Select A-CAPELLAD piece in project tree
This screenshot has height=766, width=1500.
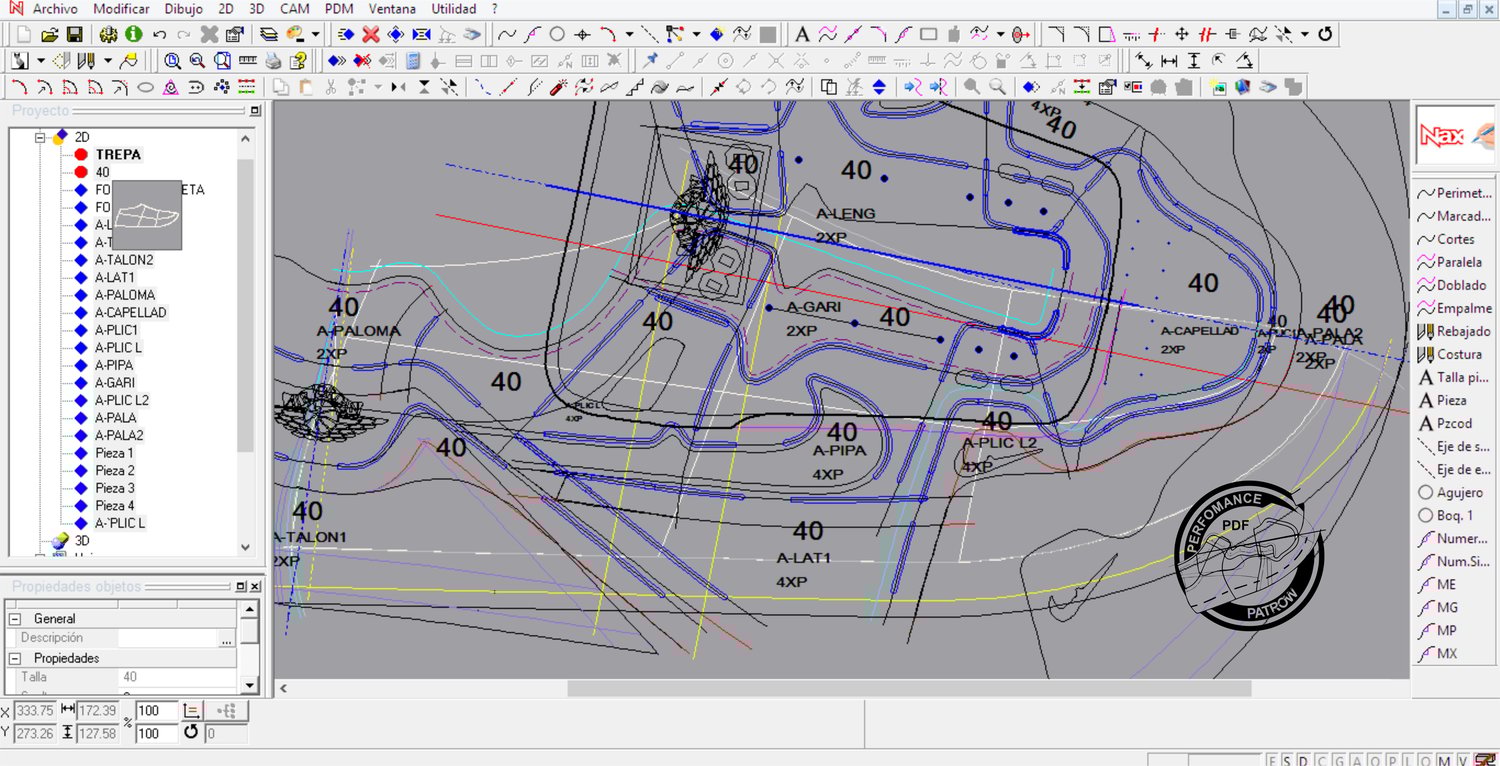[x=130, y=313]
